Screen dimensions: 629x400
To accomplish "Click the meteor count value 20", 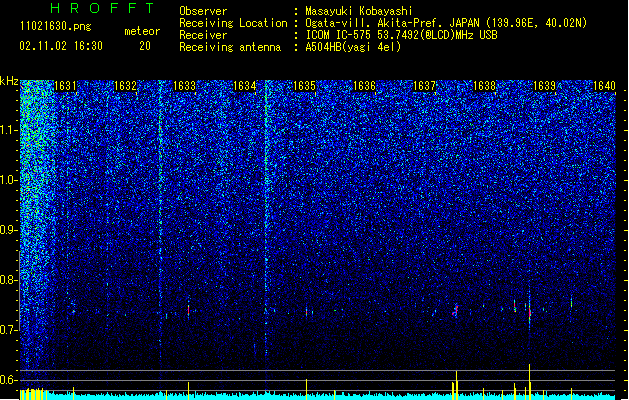I will (x=145, y=46).
